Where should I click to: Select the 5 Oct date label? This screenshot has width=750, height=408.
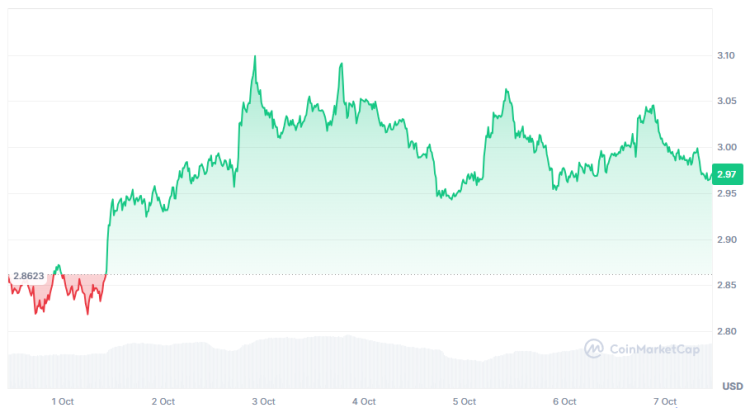click(464, 401)
